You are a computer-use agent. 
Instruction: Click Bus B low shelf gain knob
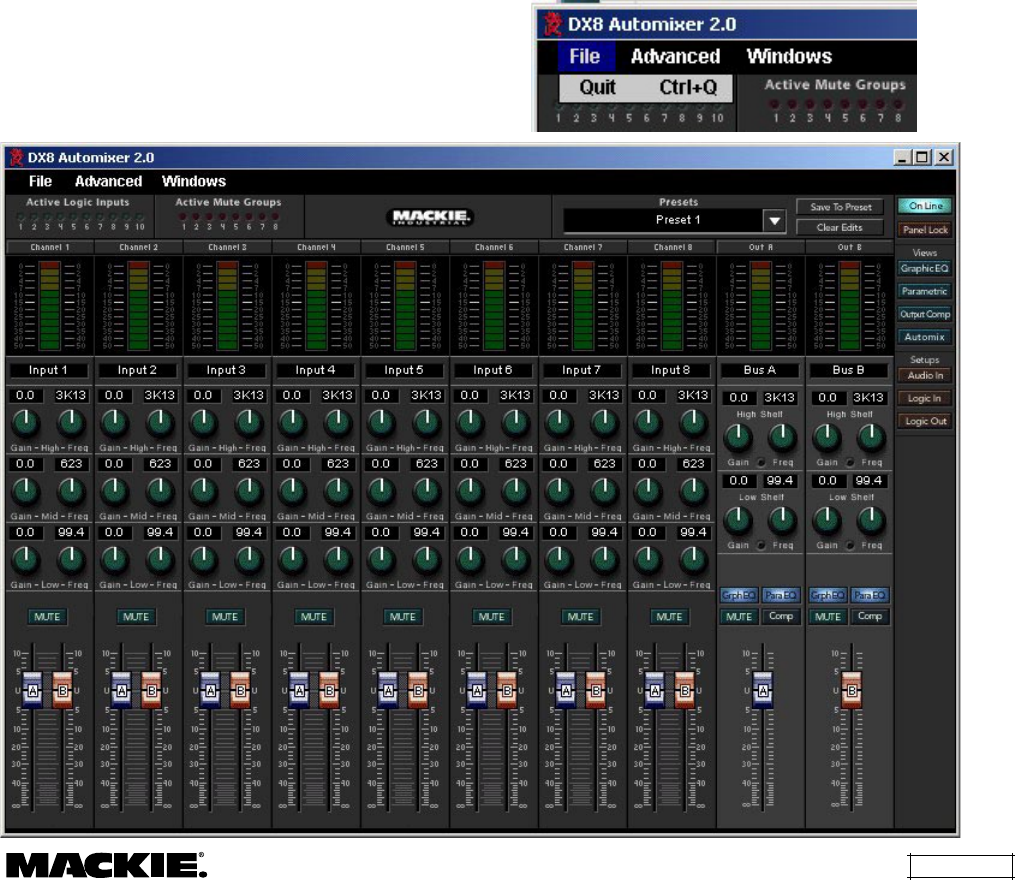tap(827, 521)
